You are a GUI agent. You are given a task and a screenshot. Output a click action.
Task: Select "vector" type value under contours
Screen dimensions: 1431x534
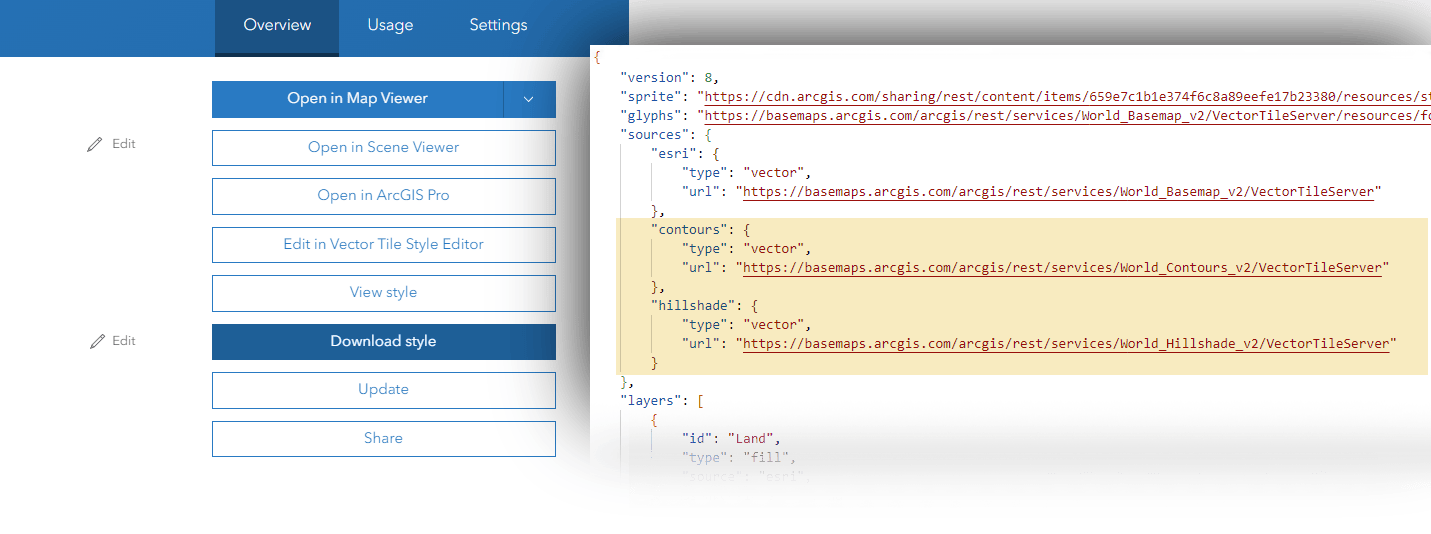click(774, 249)
